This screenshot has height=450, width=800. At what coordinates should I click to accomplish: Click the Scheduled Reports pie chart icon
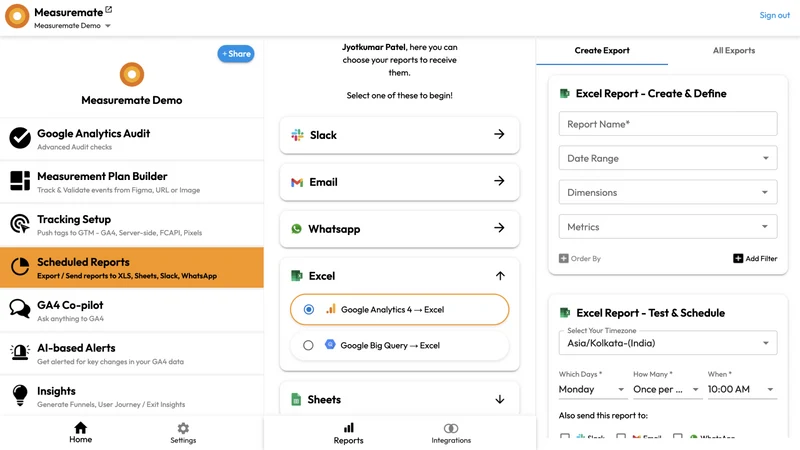pyautogui.click(x=20, y=266)
